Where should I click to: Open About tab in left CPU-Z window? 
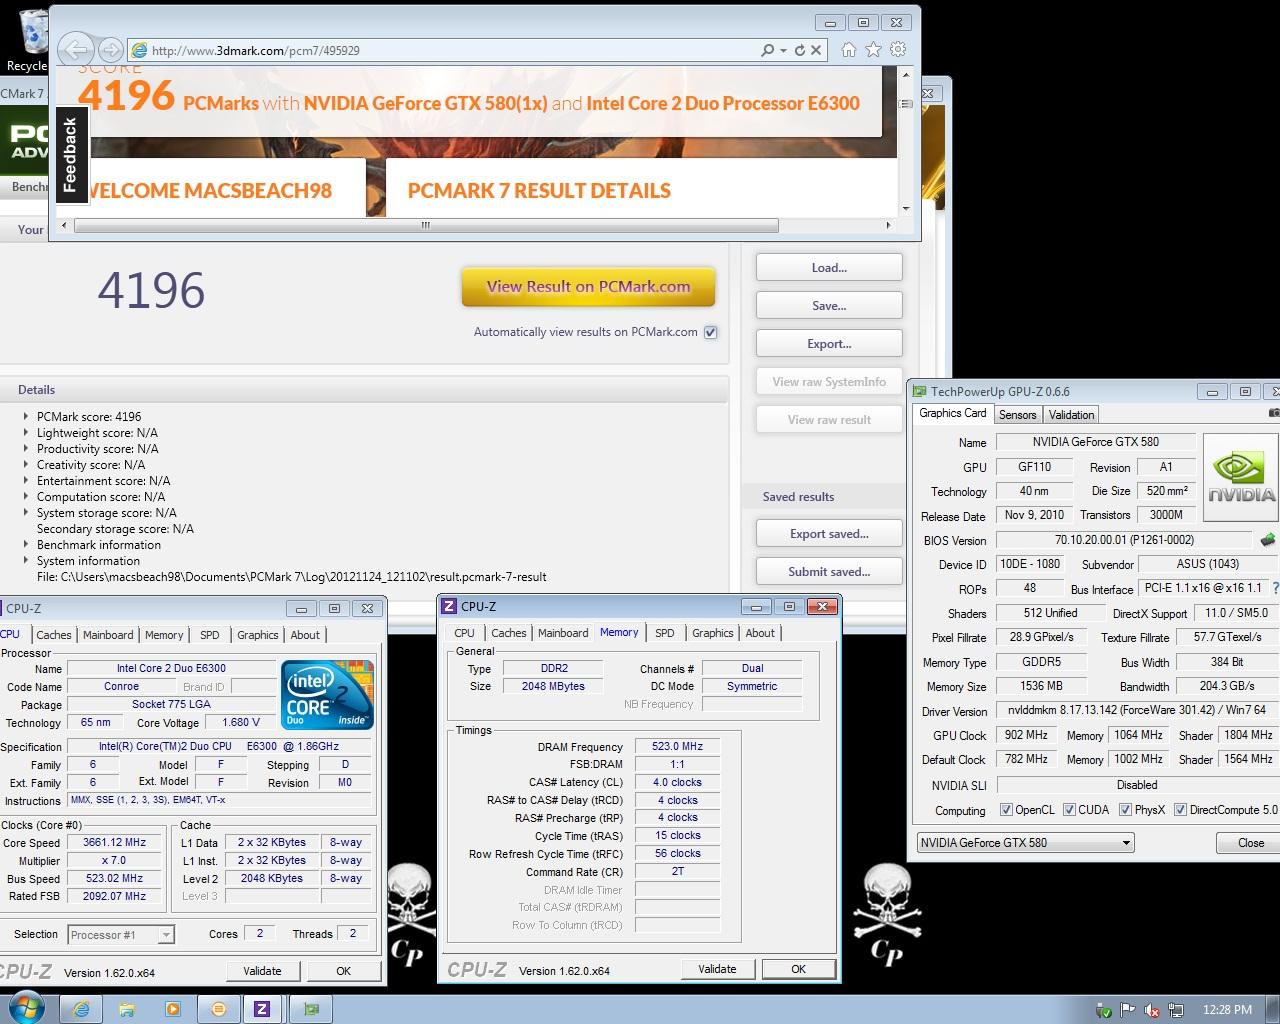pyautogui.click(x=305, y=635)
